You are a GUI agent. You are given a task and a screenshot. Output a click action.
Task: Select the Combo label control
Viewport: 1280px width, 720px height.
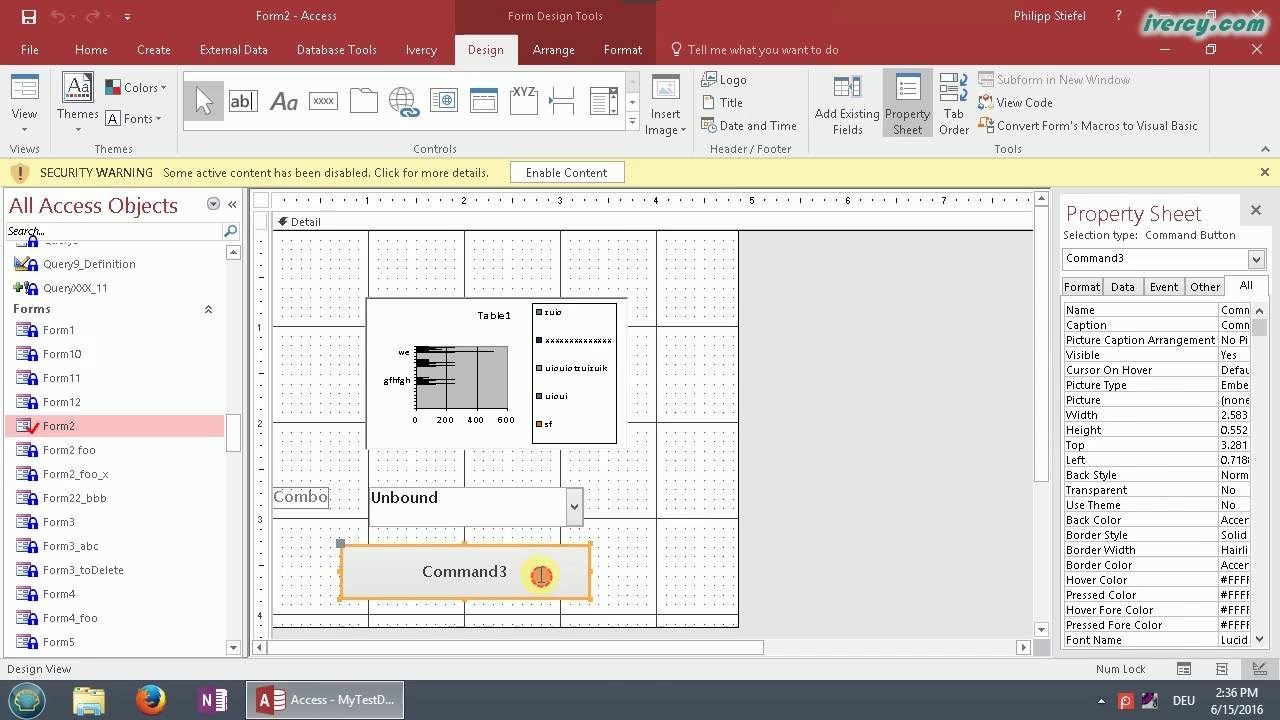pyautogui.click(x=300, y=497)
